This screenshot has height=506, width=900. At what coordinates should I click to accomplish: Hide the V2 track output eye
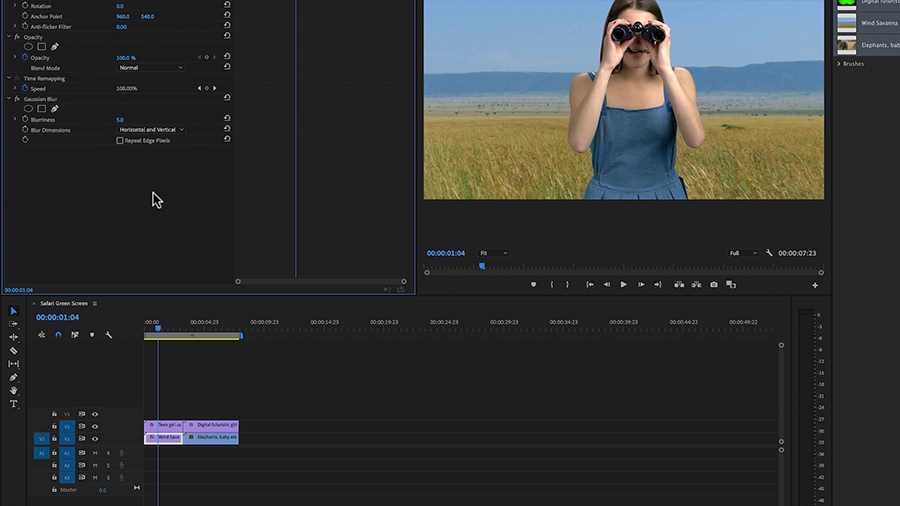click(x=95, y=426)
